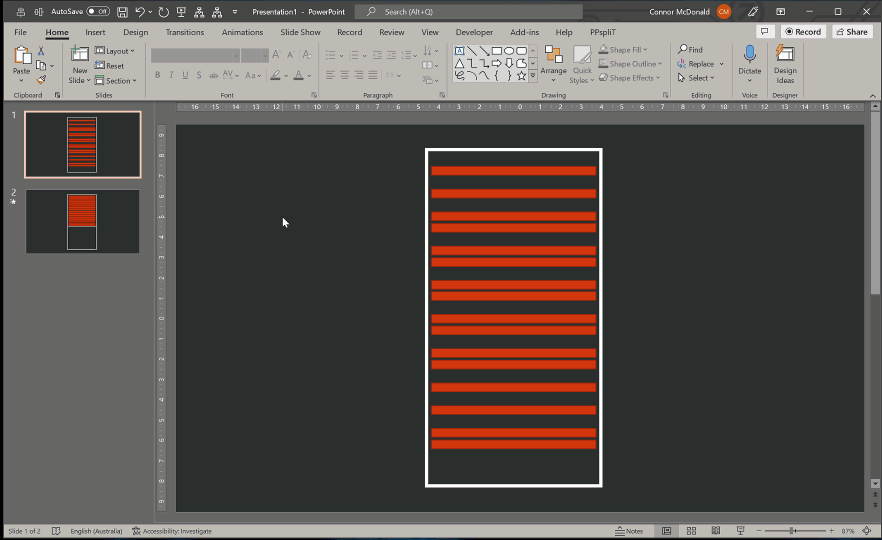882x540 pixels.
Task: Toggle AutoSave switch on
Action: coord(98,12)
